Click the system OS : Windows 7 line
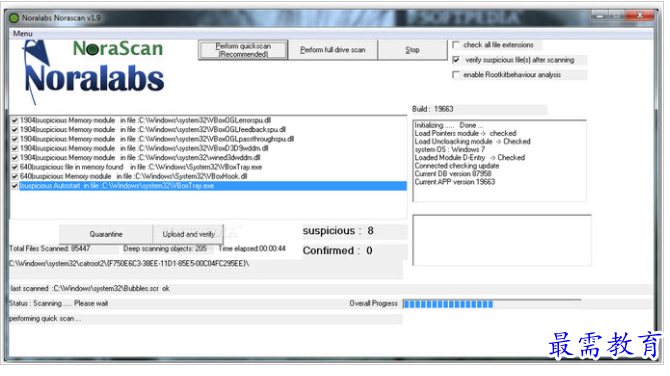Screen dimensions: 670x376 pos(450,150)
